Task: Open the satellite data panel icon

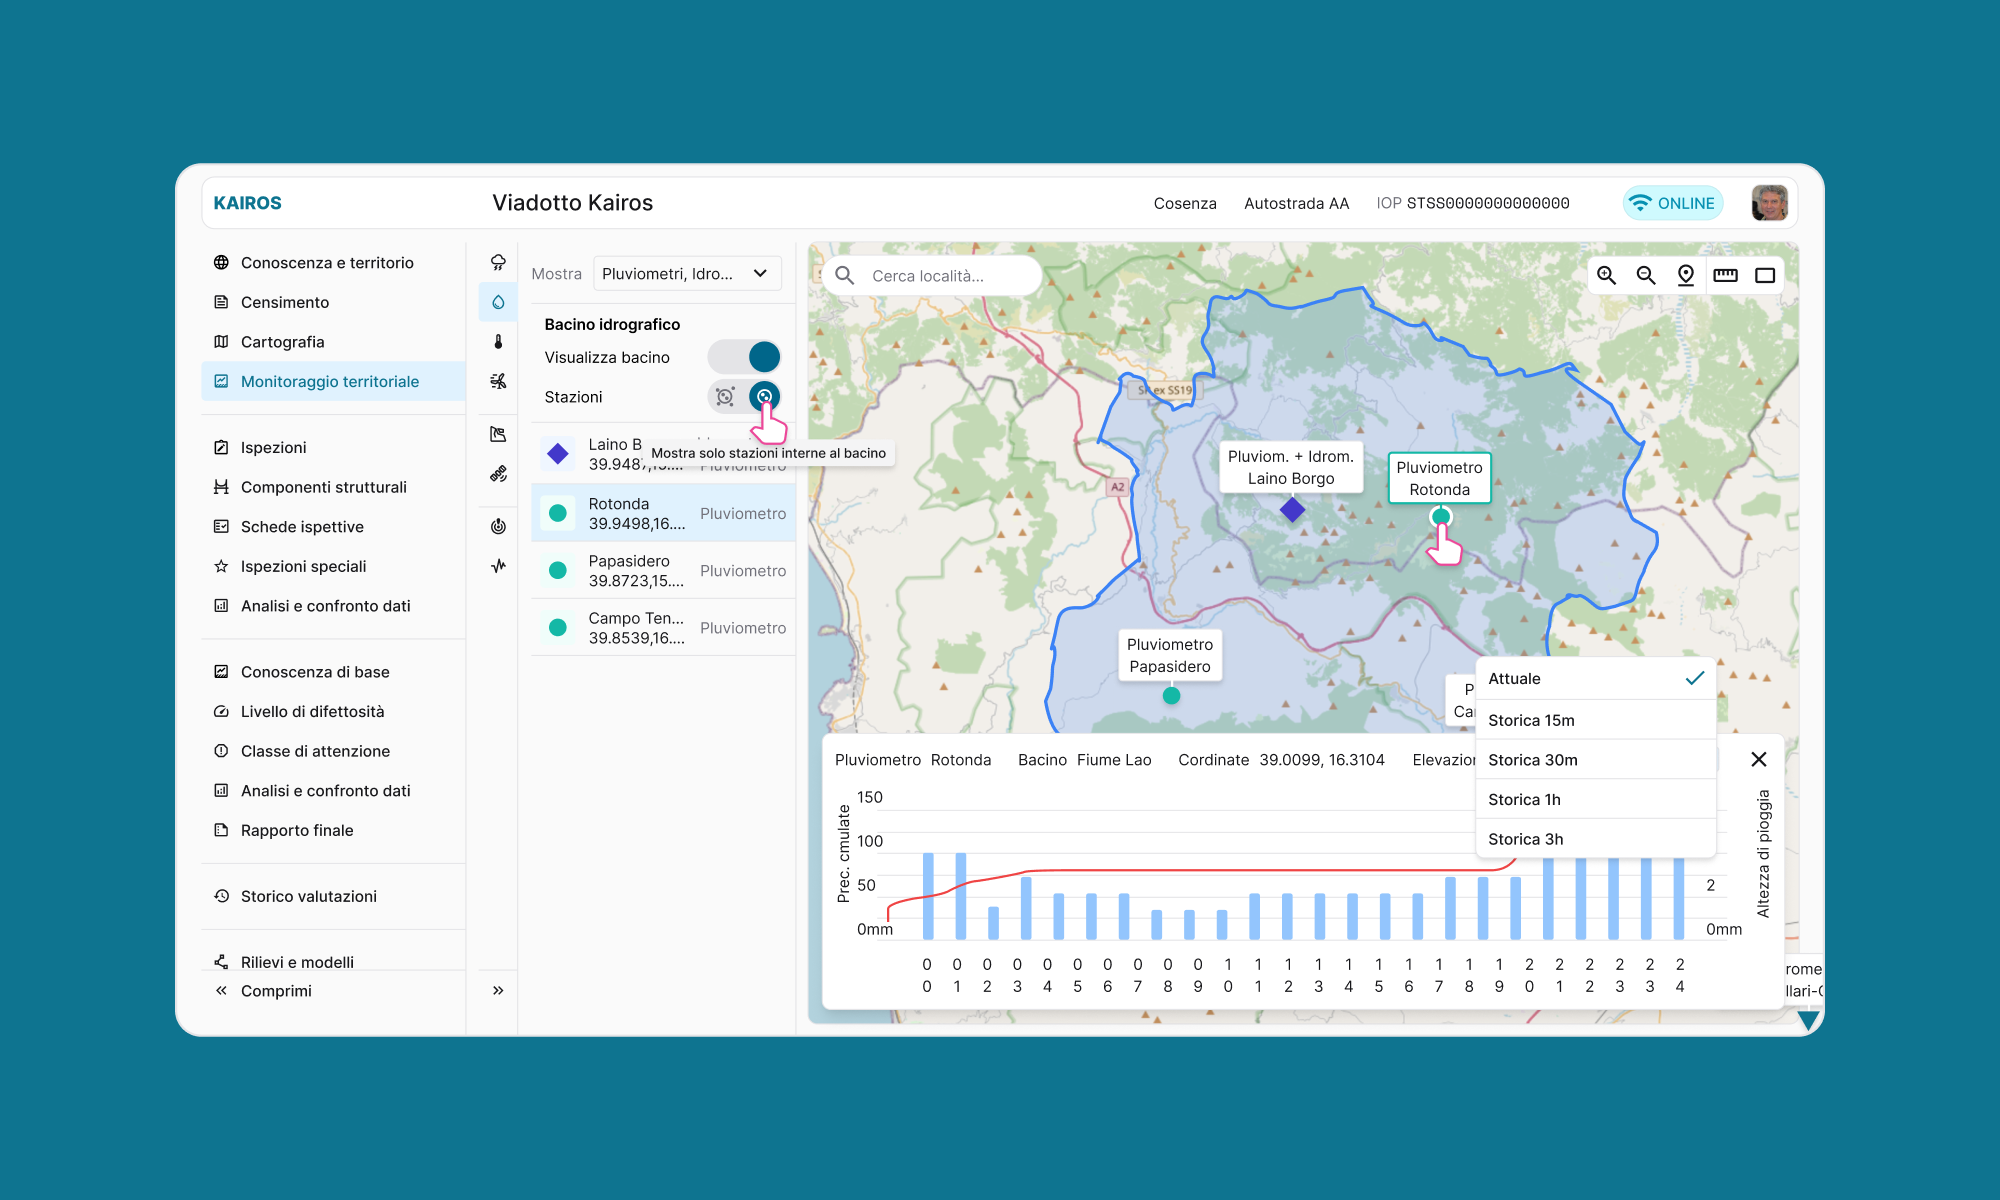Action: click(498, 474)
